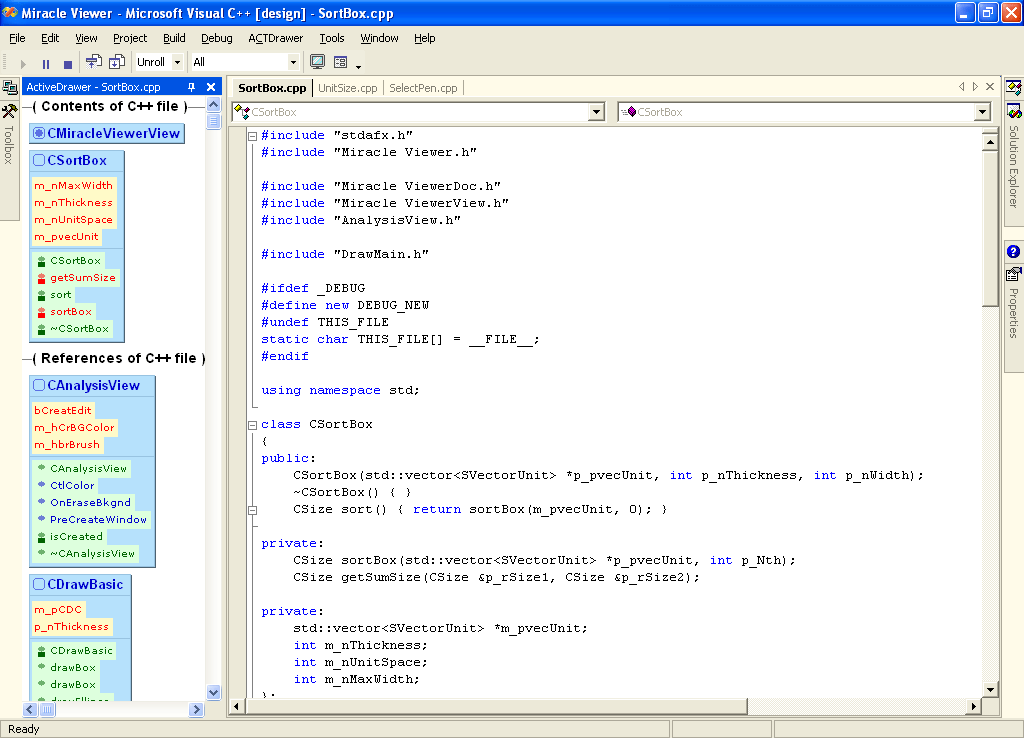The image size is (1024, 738).
Task: Toggle the checkbox on the CAnalysisView class header
Action: coord(39,385)
